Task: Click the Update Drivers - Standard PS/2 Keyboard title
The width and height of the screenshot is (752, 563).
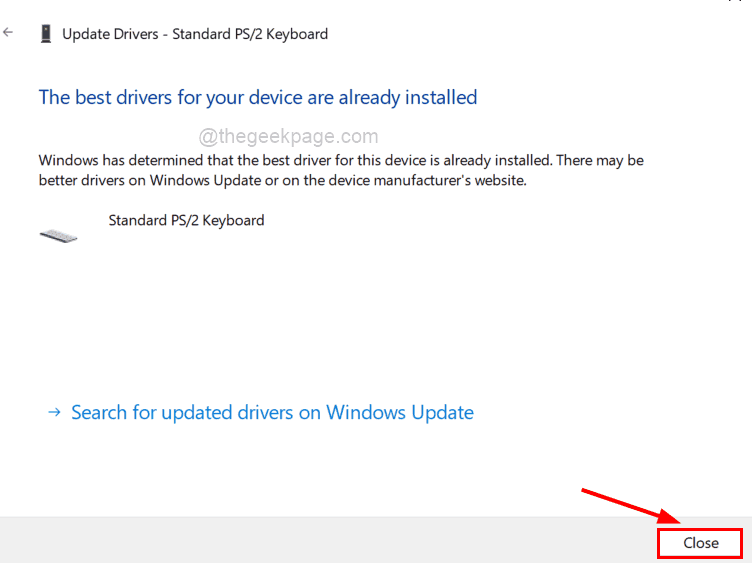Action: (x=195, y=34)
